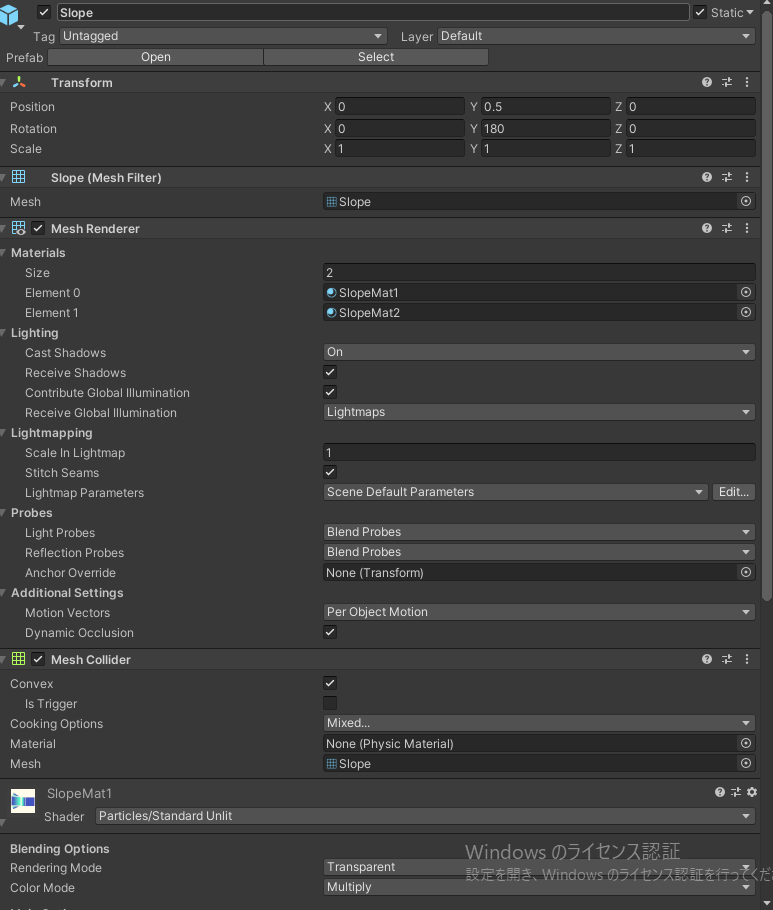Open Mesh Collider preset icon

(x=727, y=659)
